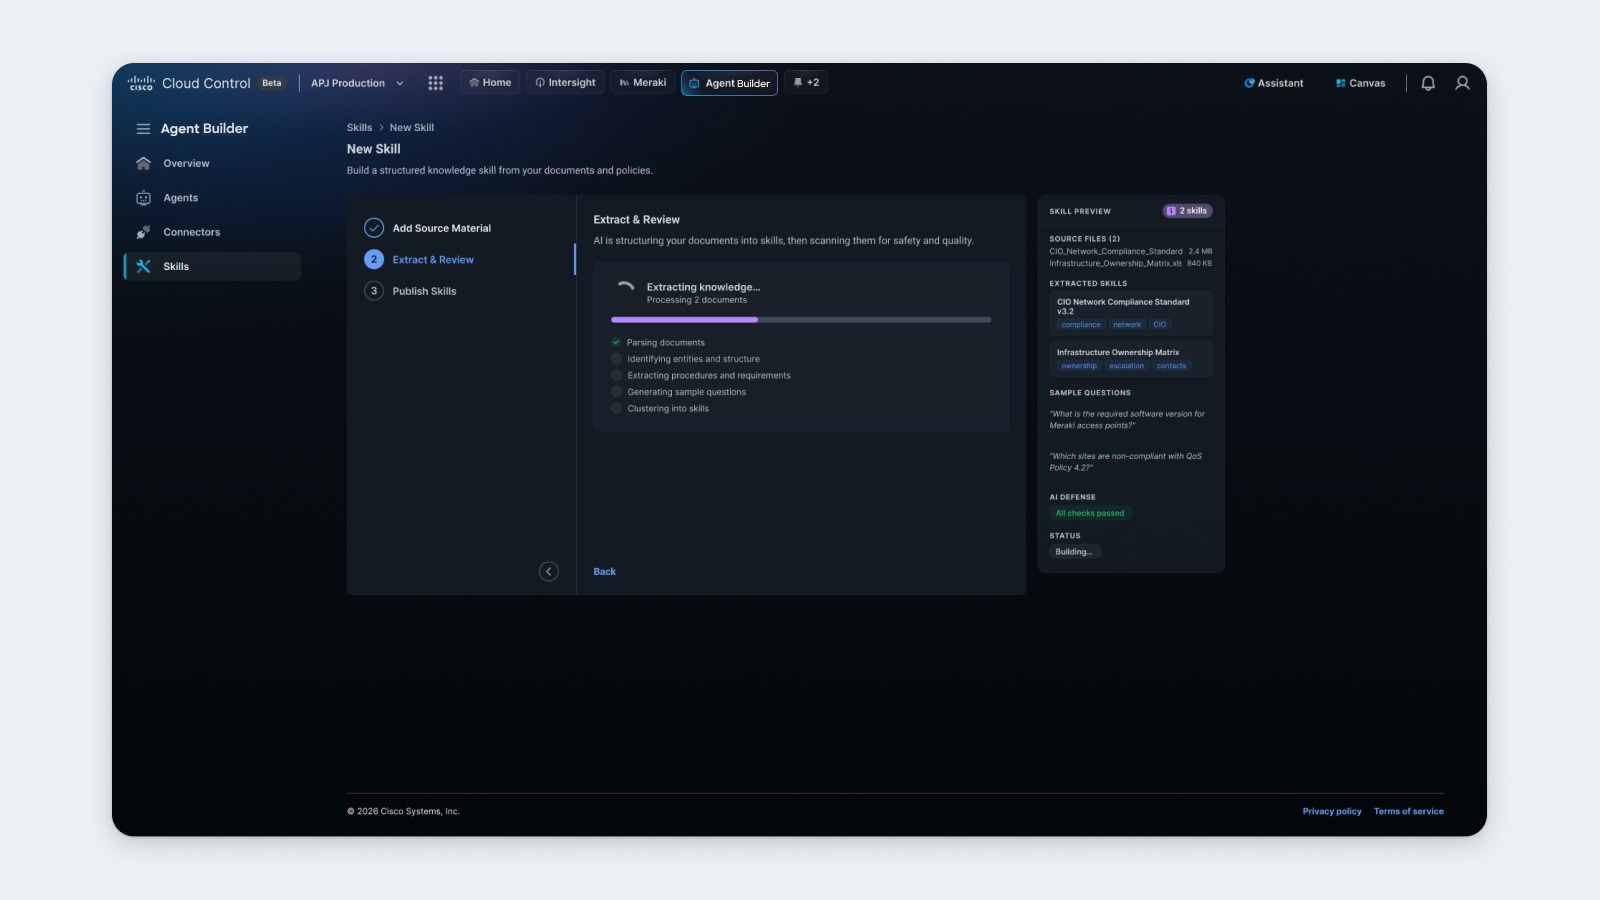Select the Publish Skills step
Viewport: 1600px width, 900px height.
410,291
